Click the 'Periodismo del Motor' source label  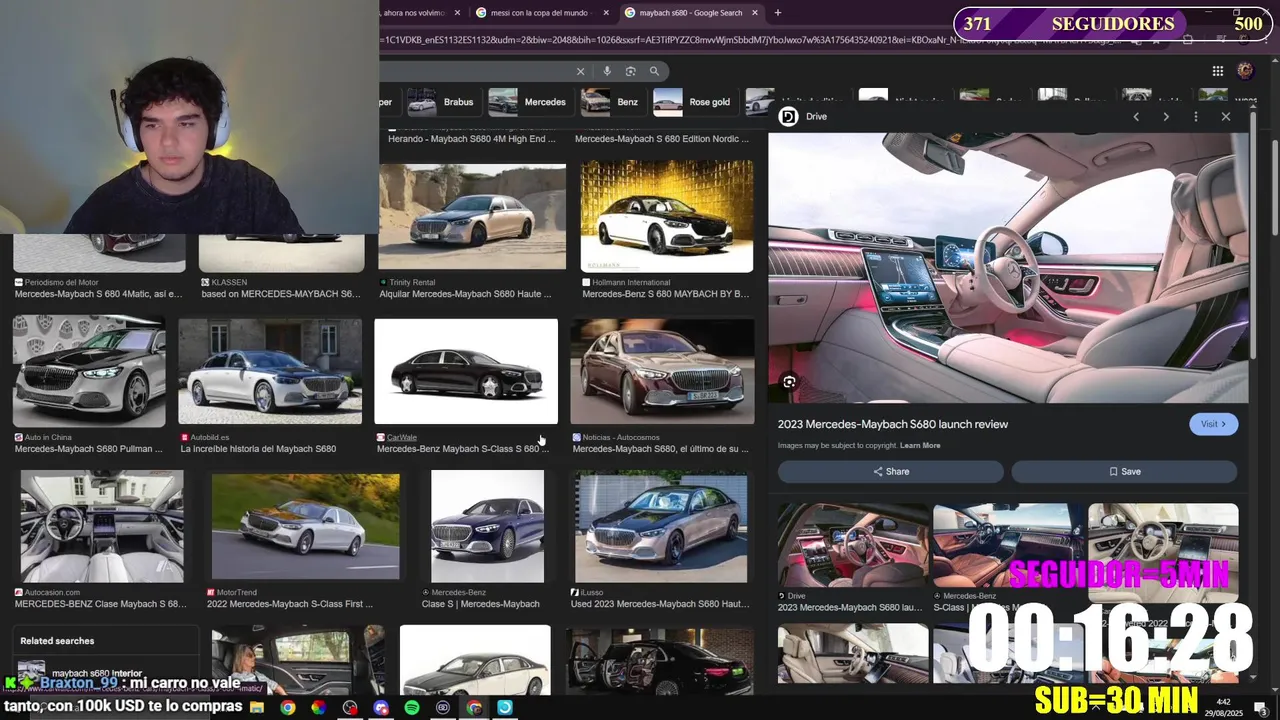[x=62, y=283]
